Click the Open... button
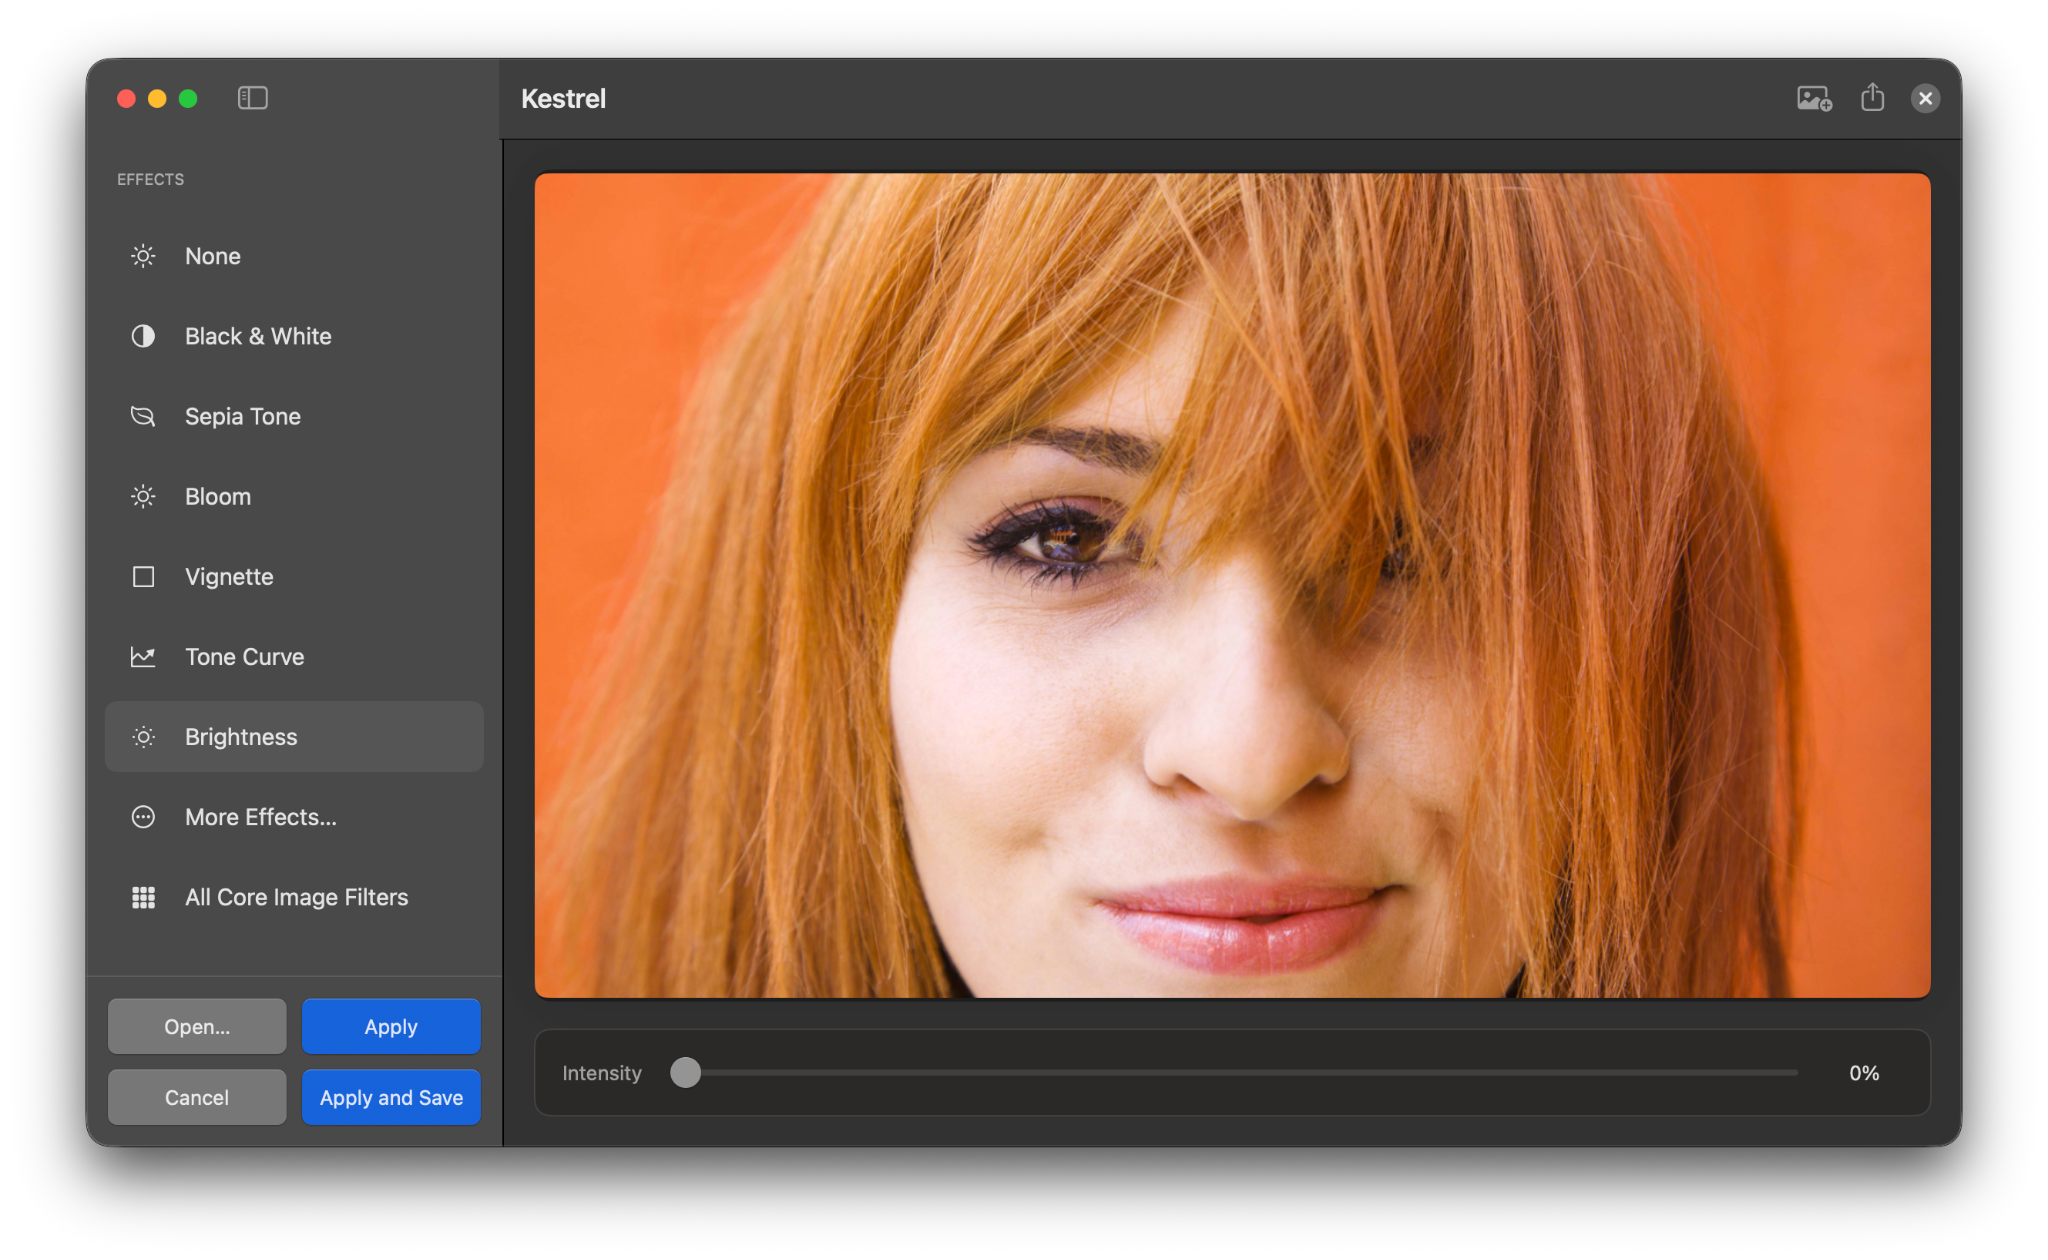The image size is (2048, 1260). point(197,1026)
